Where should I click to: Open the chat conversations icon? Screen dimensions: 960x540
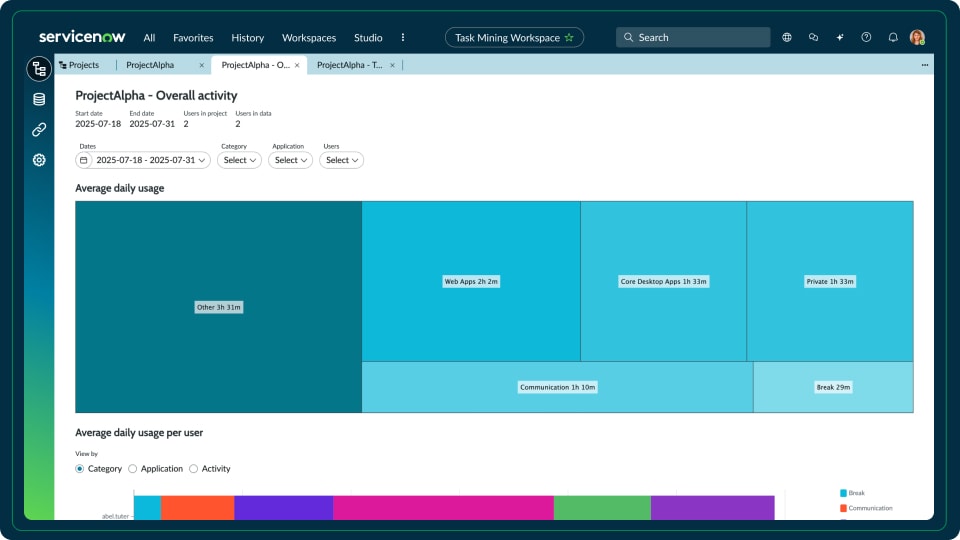813,38
